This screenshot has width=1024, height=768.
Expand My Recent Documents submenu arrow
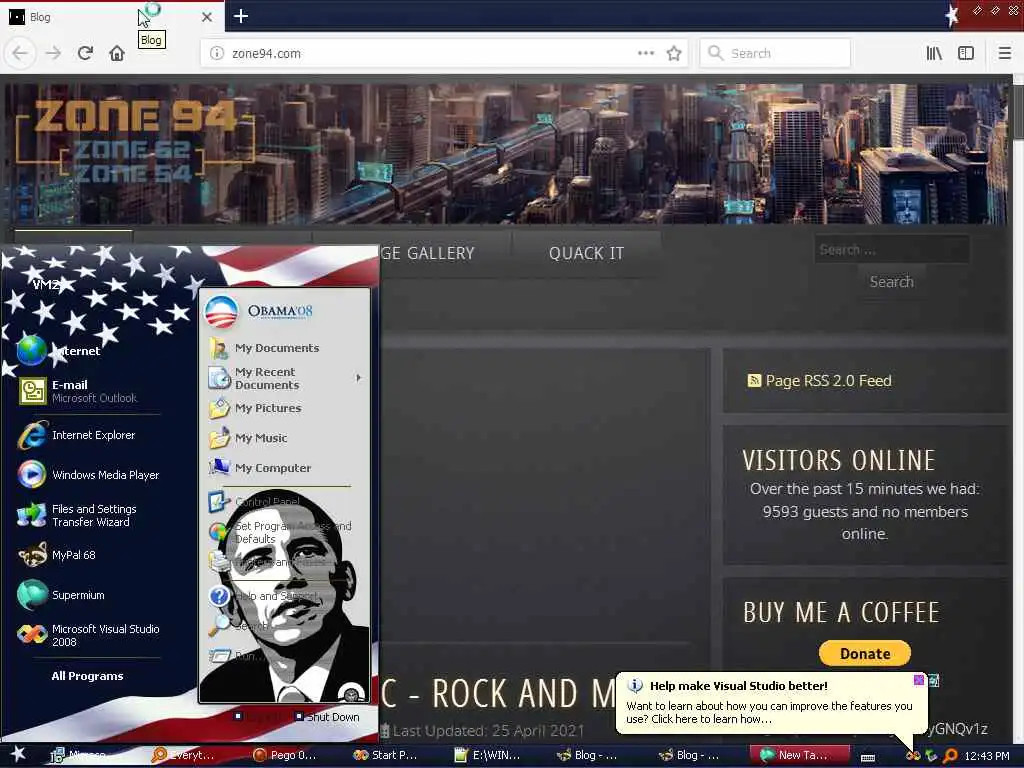point(359,378)
